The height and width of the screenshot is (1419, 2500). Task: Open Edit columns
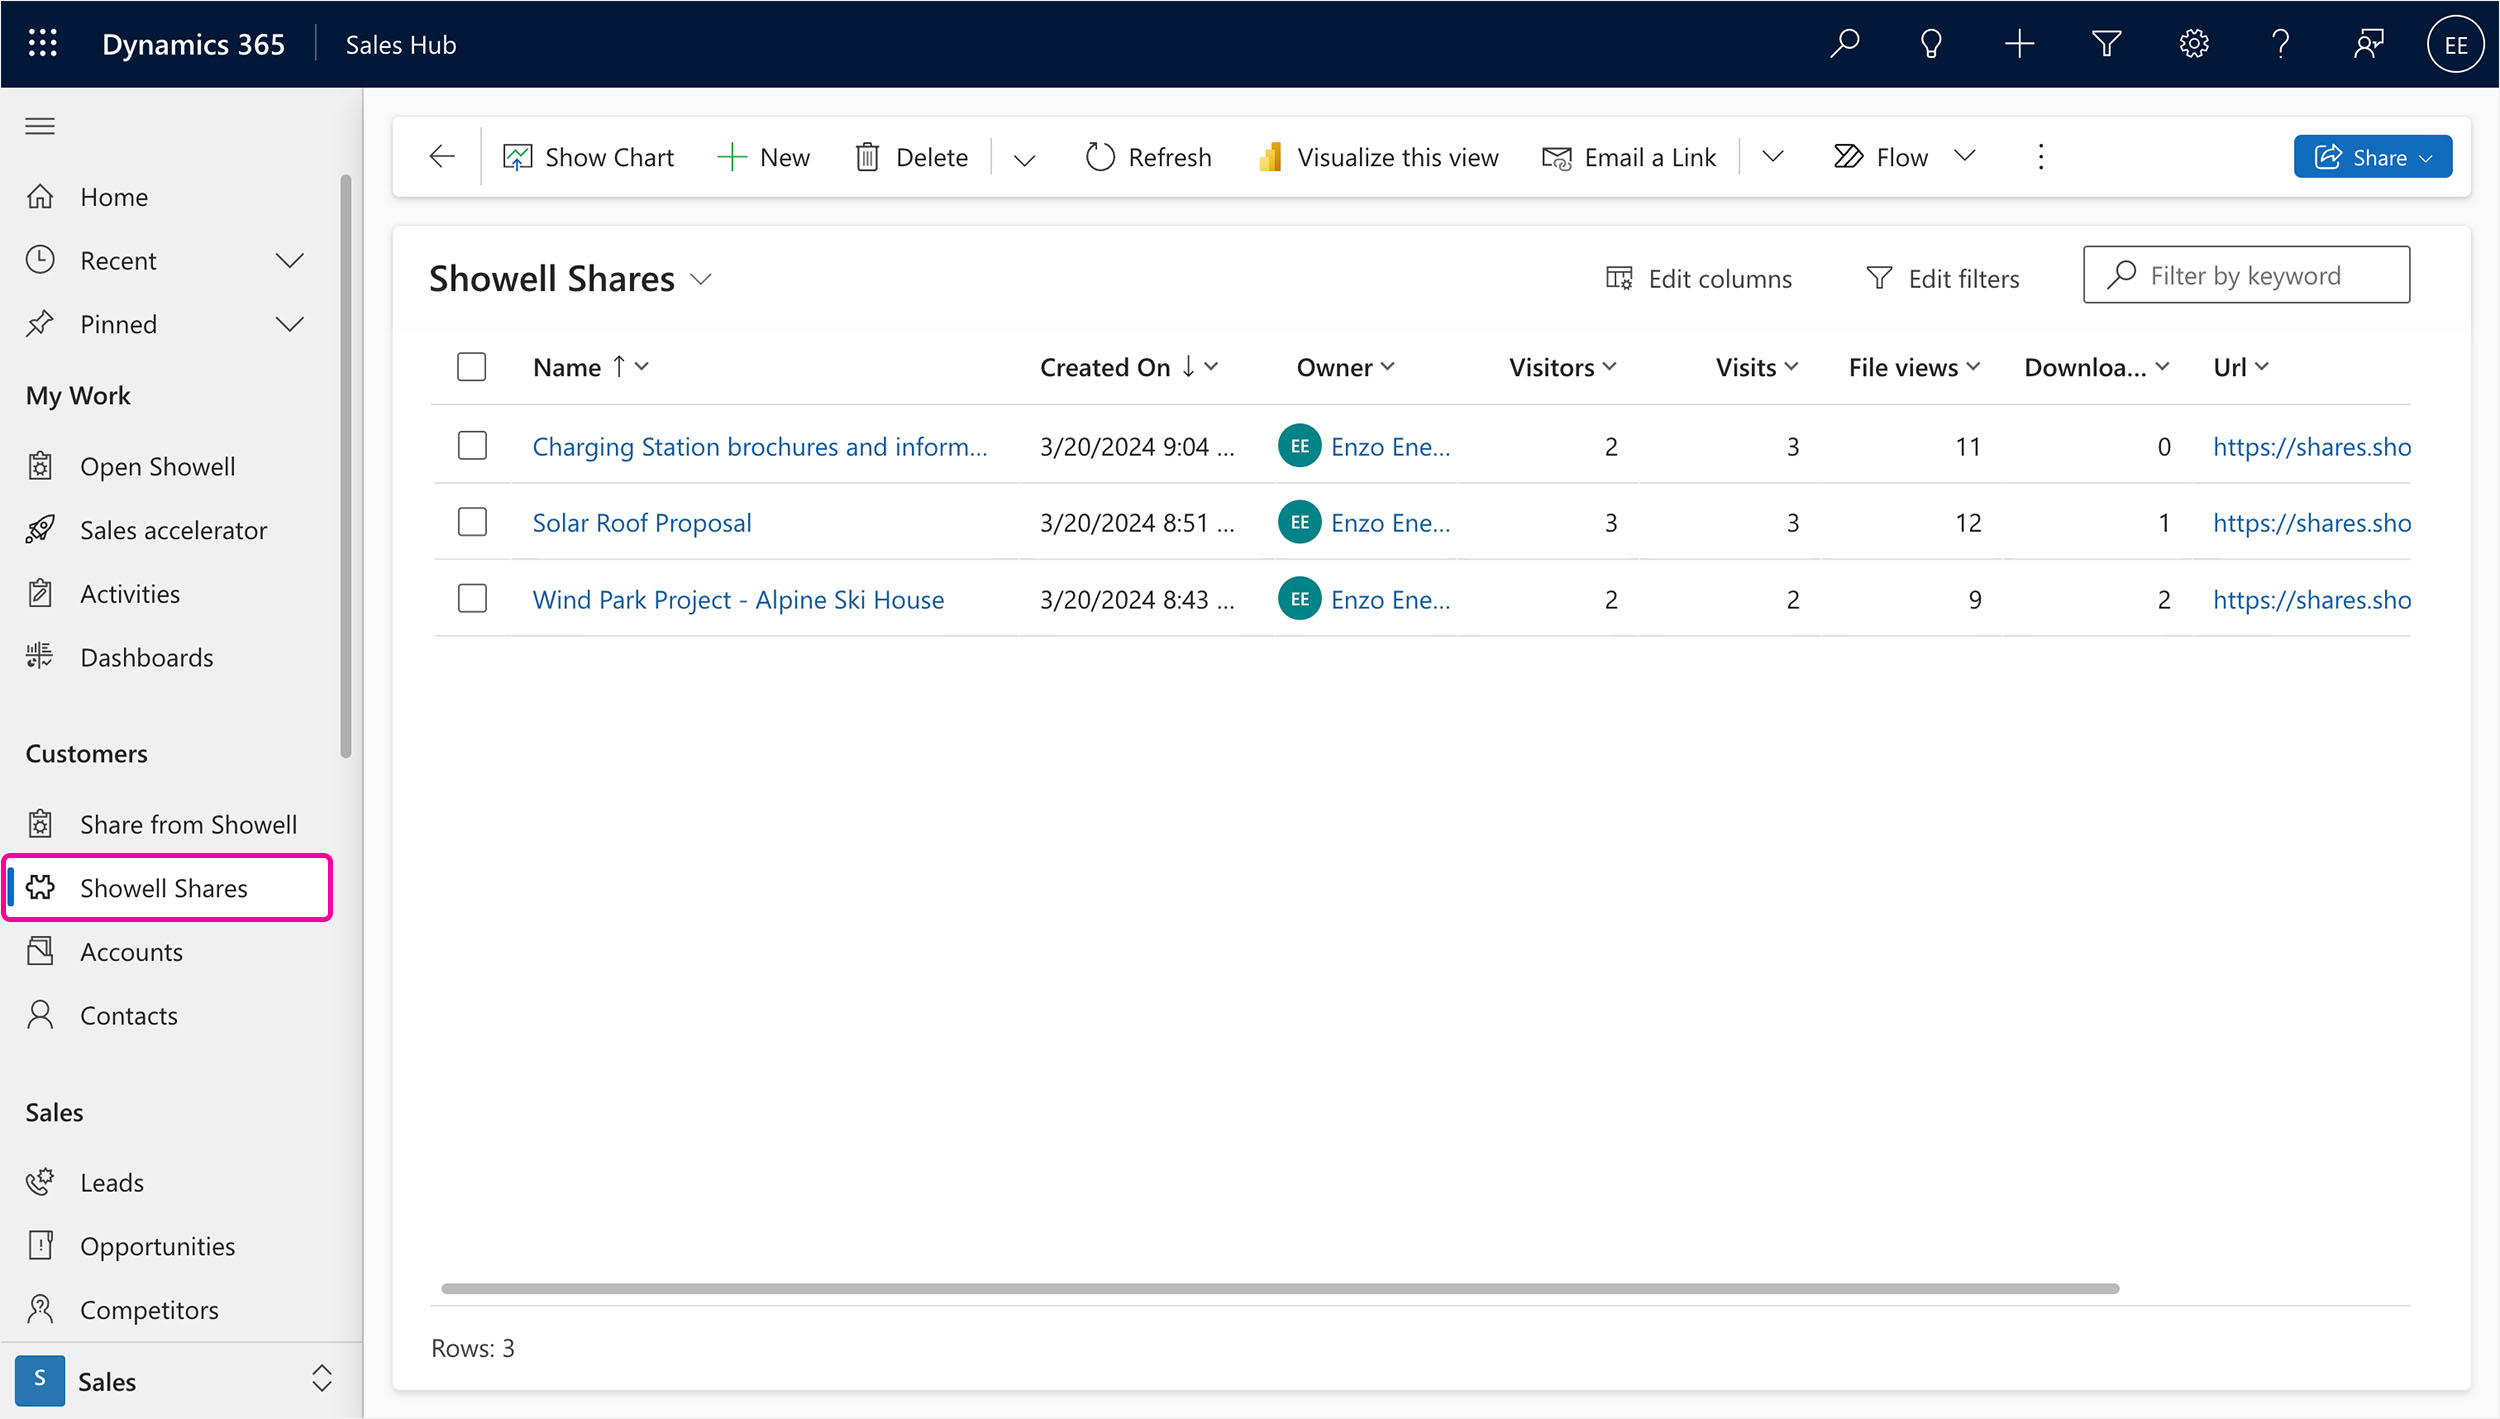[x=1699, y=278]
